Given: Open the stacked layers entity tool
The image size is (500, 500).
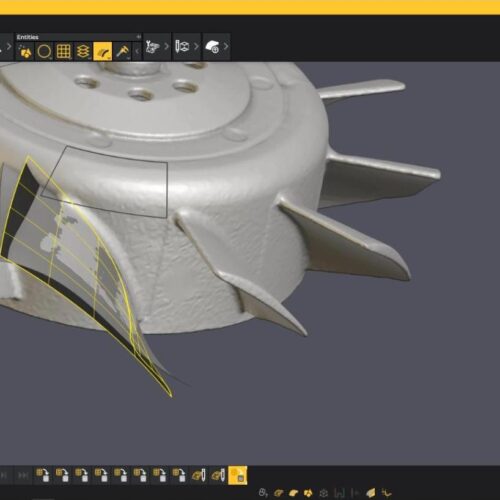Looking at the screenshot, I should pos(83,51).
